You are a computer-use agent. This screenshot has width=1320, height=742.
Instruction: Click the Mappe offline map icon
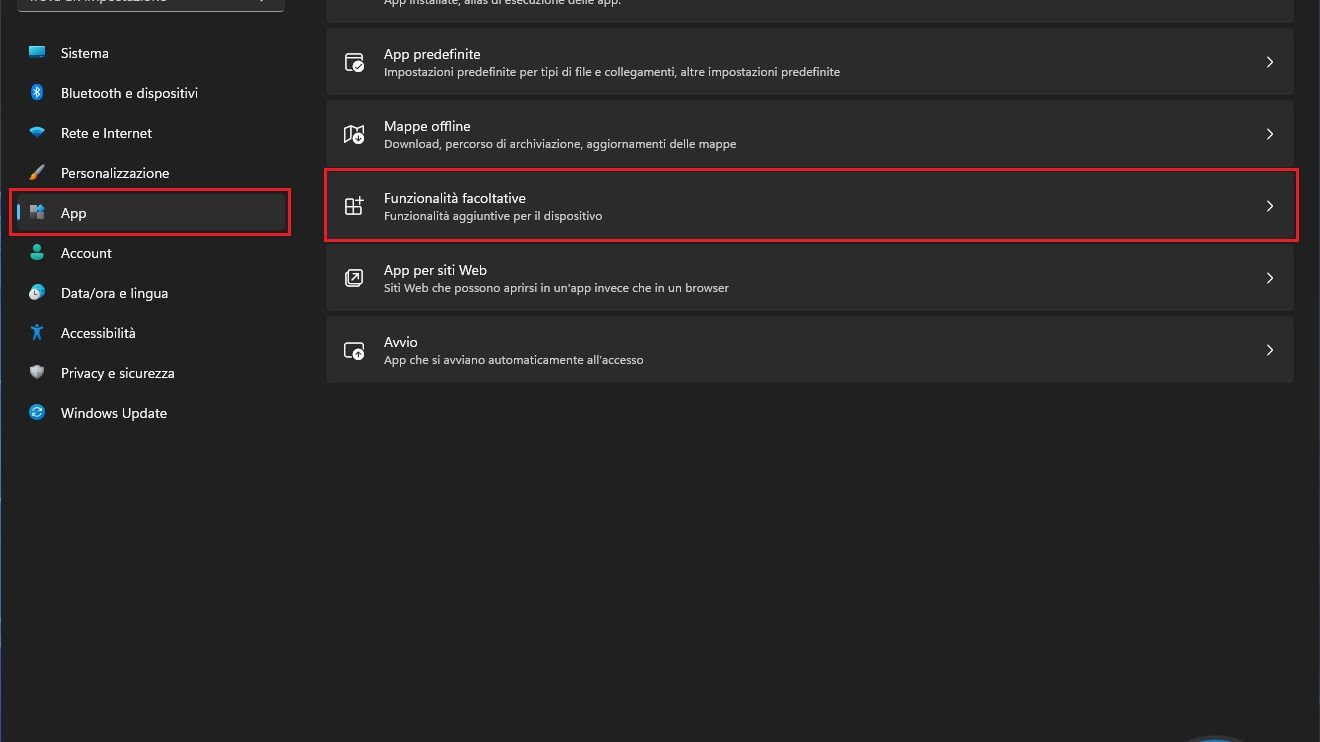tap(354, 134)
